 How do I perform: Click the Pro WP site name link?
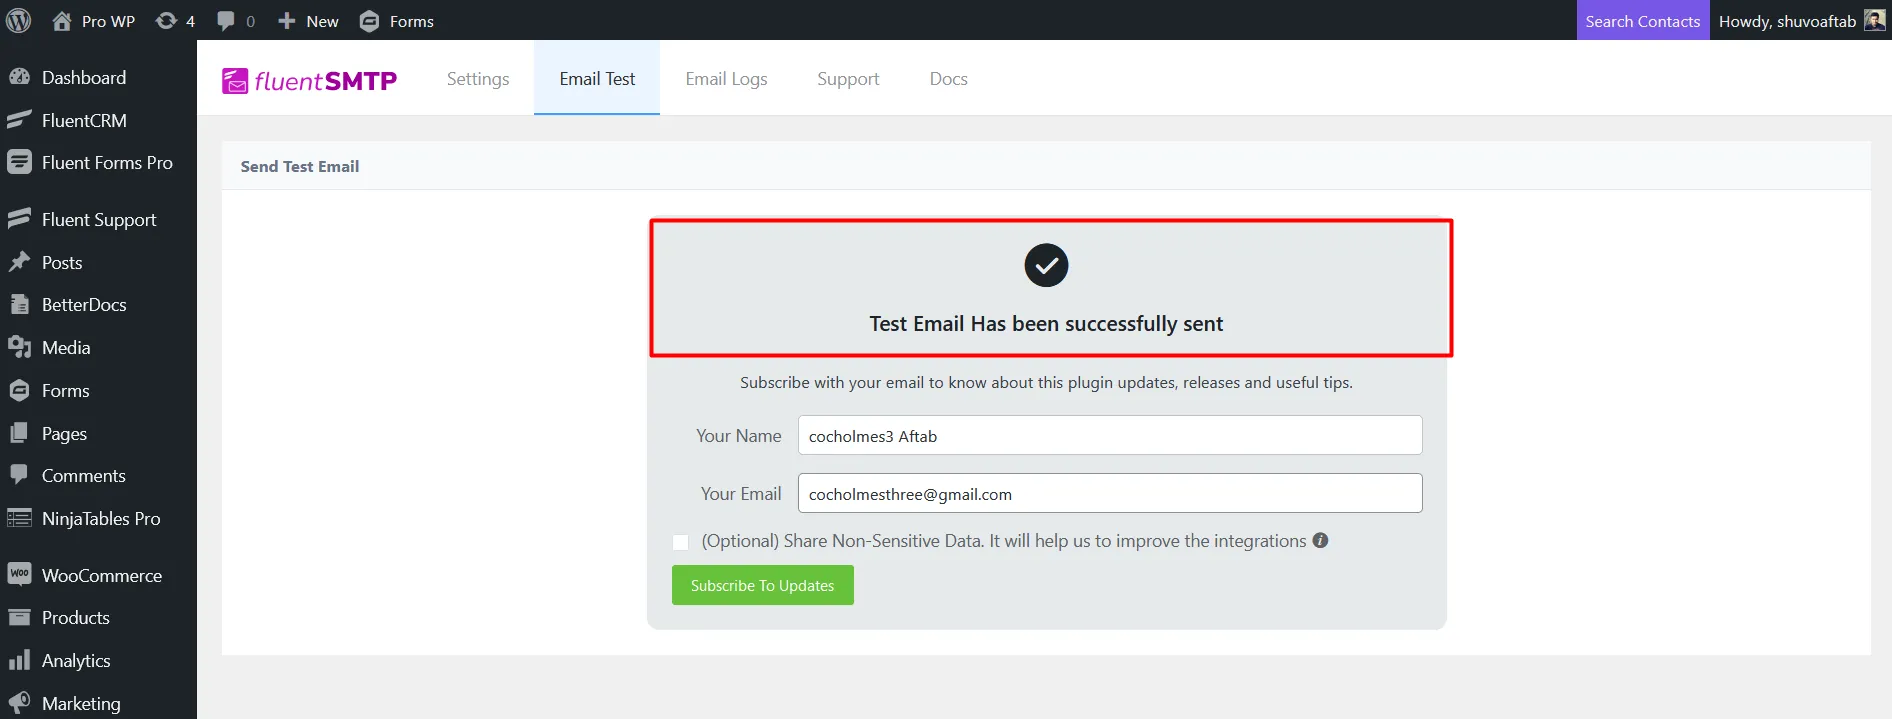(108, 21)
